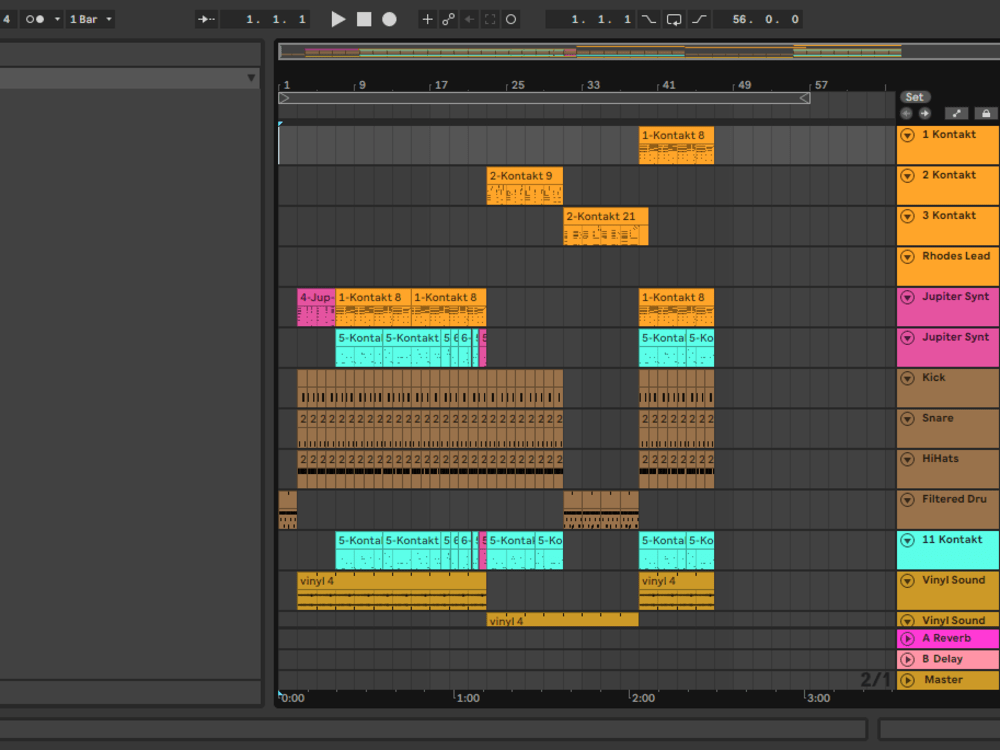Viewport: 1000px width, 750px height.
Task: Start playback with the Play button
Action: [338, 19]
